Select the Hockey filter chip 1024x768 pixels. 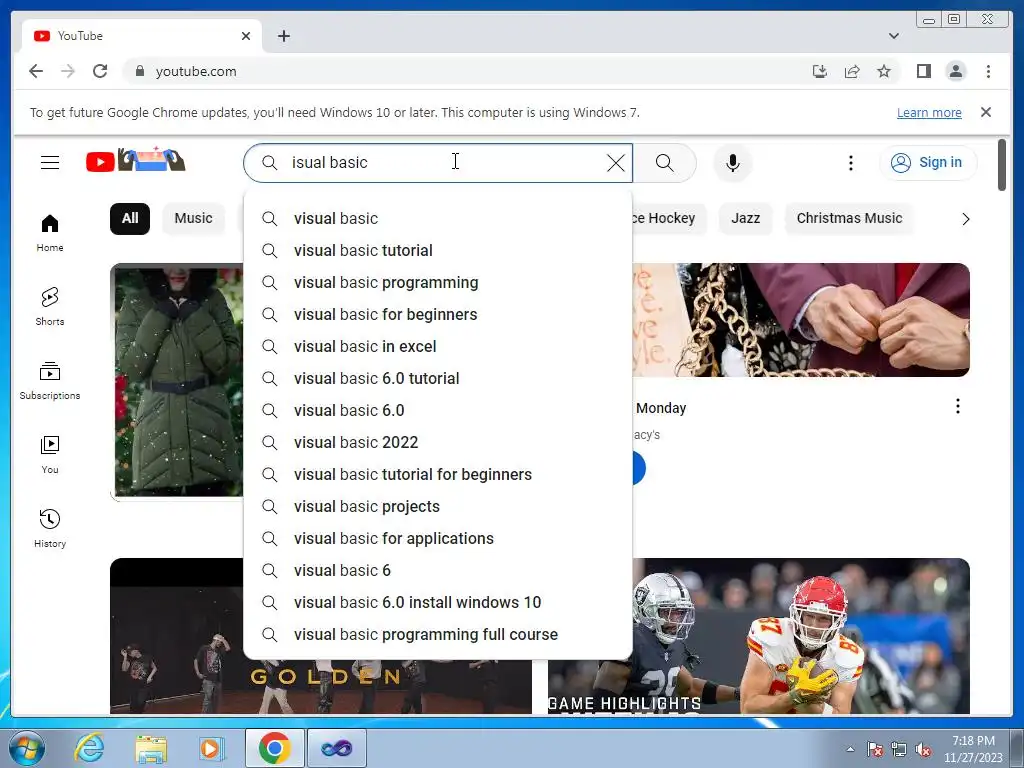(x=669, y=218)
